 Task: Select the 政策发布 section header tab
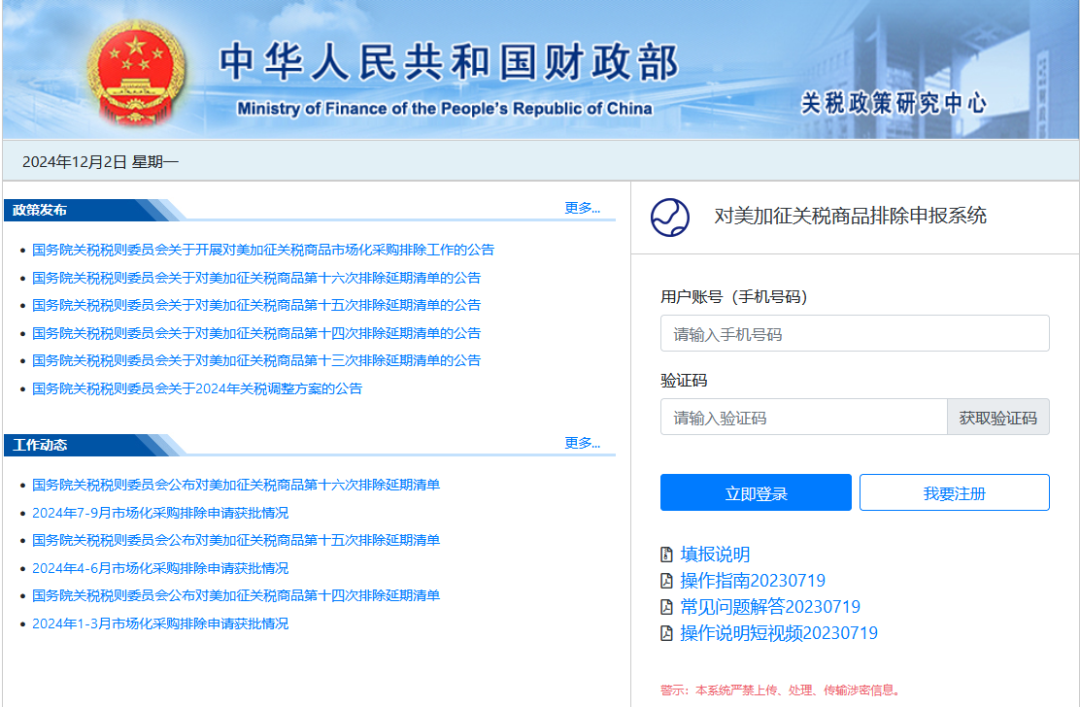pyautogui.click(x=39, y=210)
